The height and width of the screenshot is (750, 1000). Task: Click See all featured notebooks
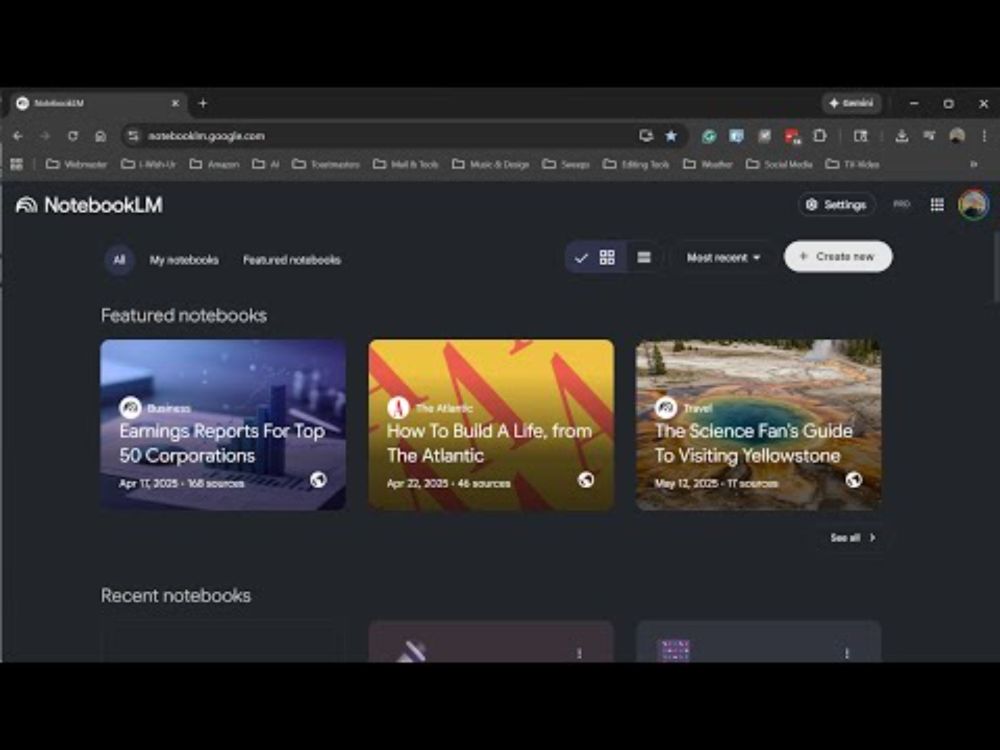coord(853,538)
